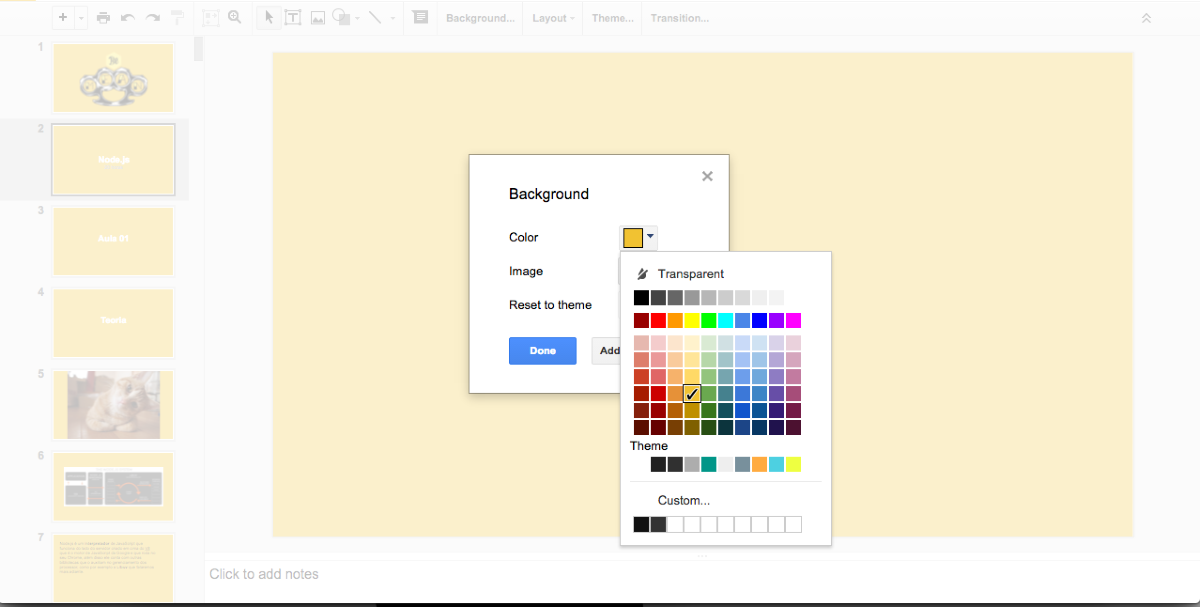Viewport: 1200px width, 607px height.
Task: Click the 'Reset to theme' label
Action: click(550, 305)
